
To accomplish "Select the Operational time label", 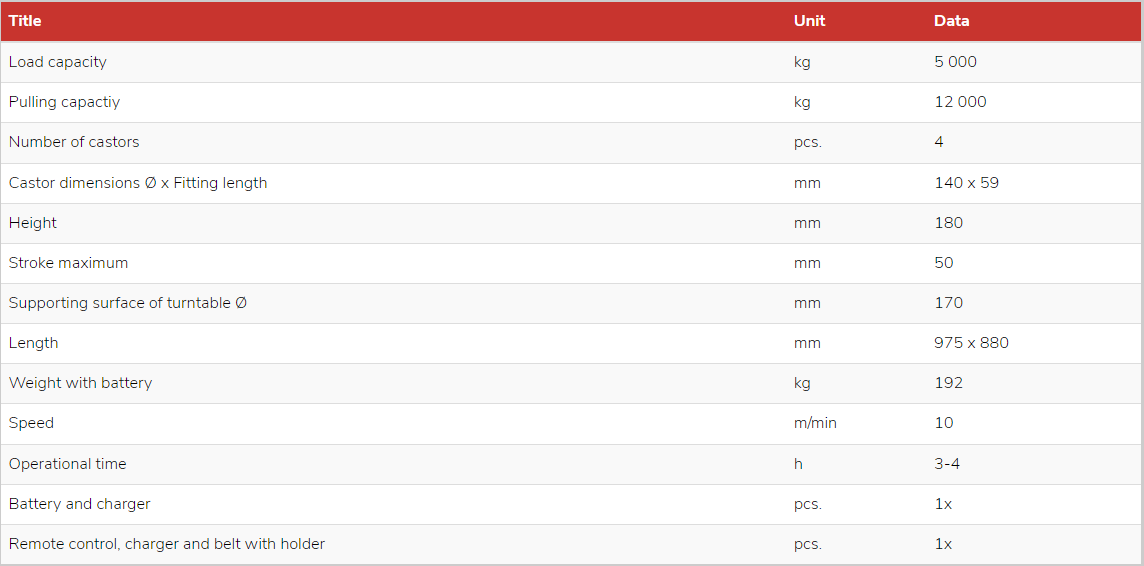I will coord(67,465).
